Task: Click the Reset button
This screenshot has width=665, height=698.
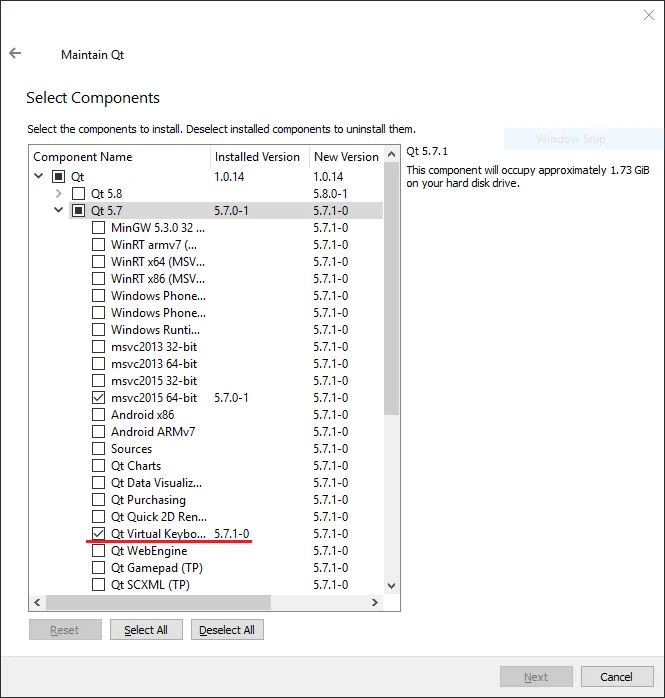Action: [65, 630]
